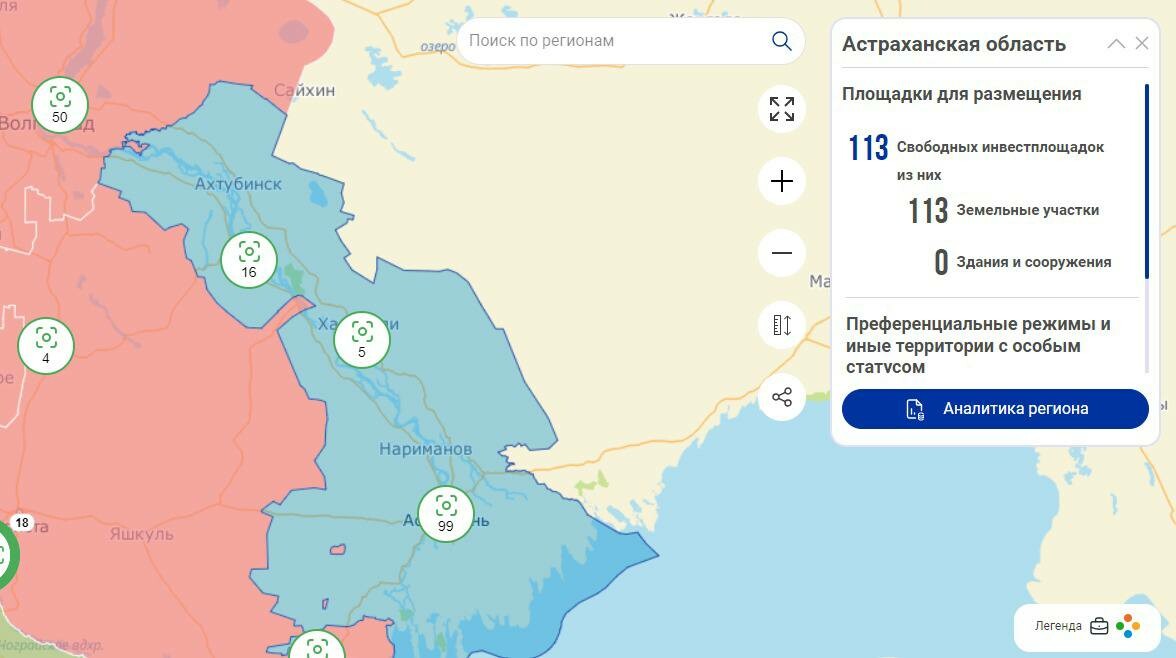Select the cluster marker with 99 sites
This screenshot has width=1176, height=658.
(x=446, y=514)
